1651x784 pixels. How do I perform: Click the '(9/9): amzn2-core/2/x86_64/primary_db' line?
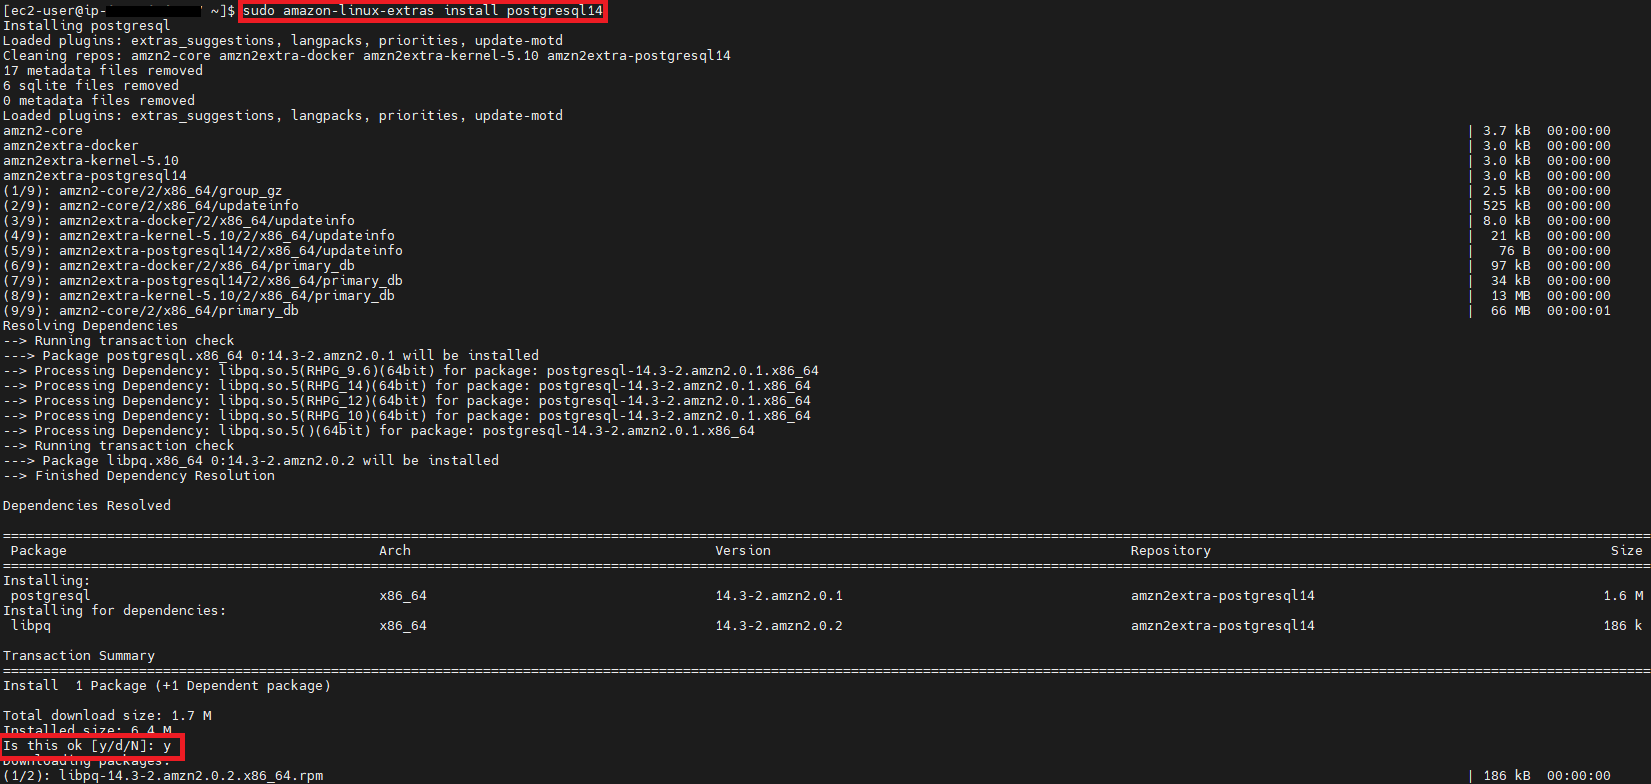pyautogui.click(x=151, y=311)
